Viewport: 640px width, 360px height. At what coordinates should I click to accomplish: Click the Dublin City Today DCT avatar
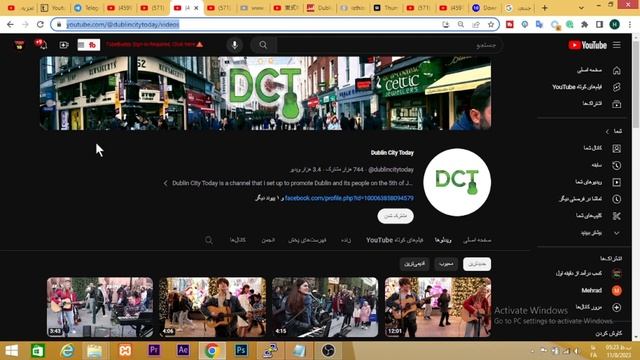pos(457,182)
